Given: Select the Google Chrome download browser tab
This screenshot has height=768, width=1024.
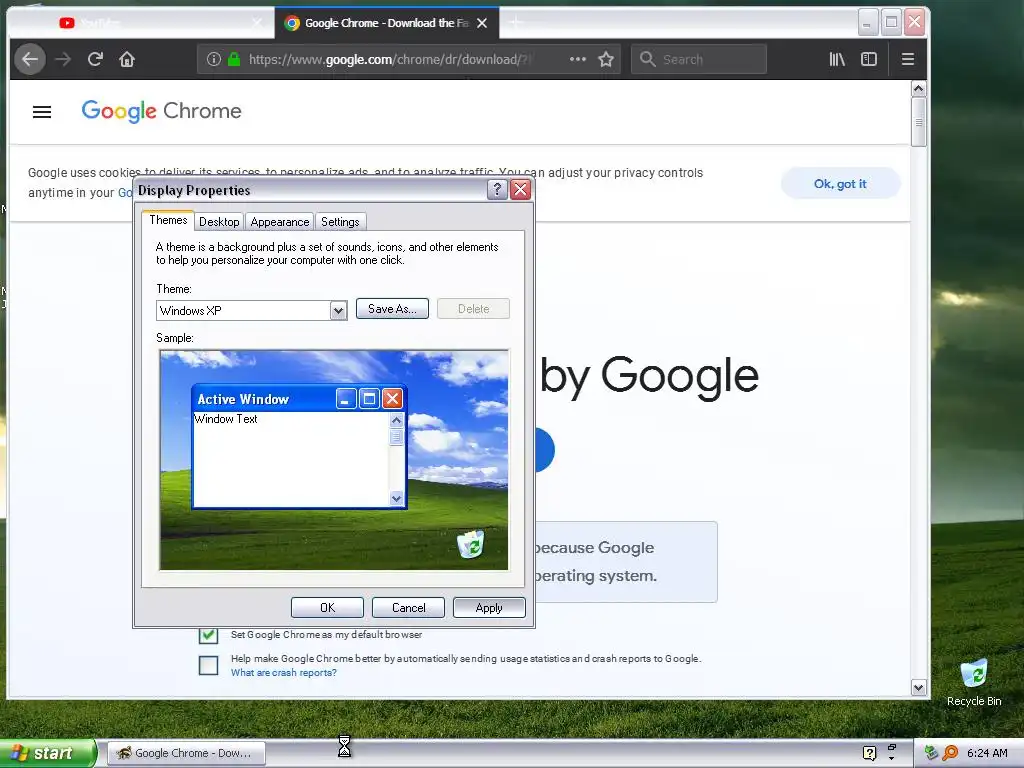Looking at the screenshot, I should point(387,23).
